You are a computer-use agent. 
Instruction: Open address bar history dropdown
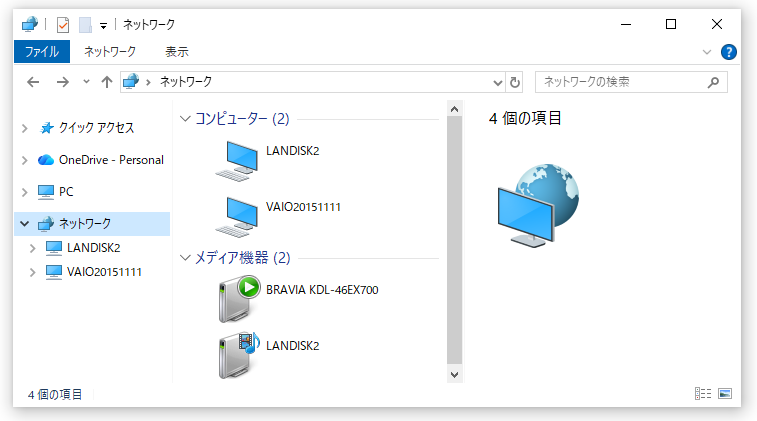[499, 82]
